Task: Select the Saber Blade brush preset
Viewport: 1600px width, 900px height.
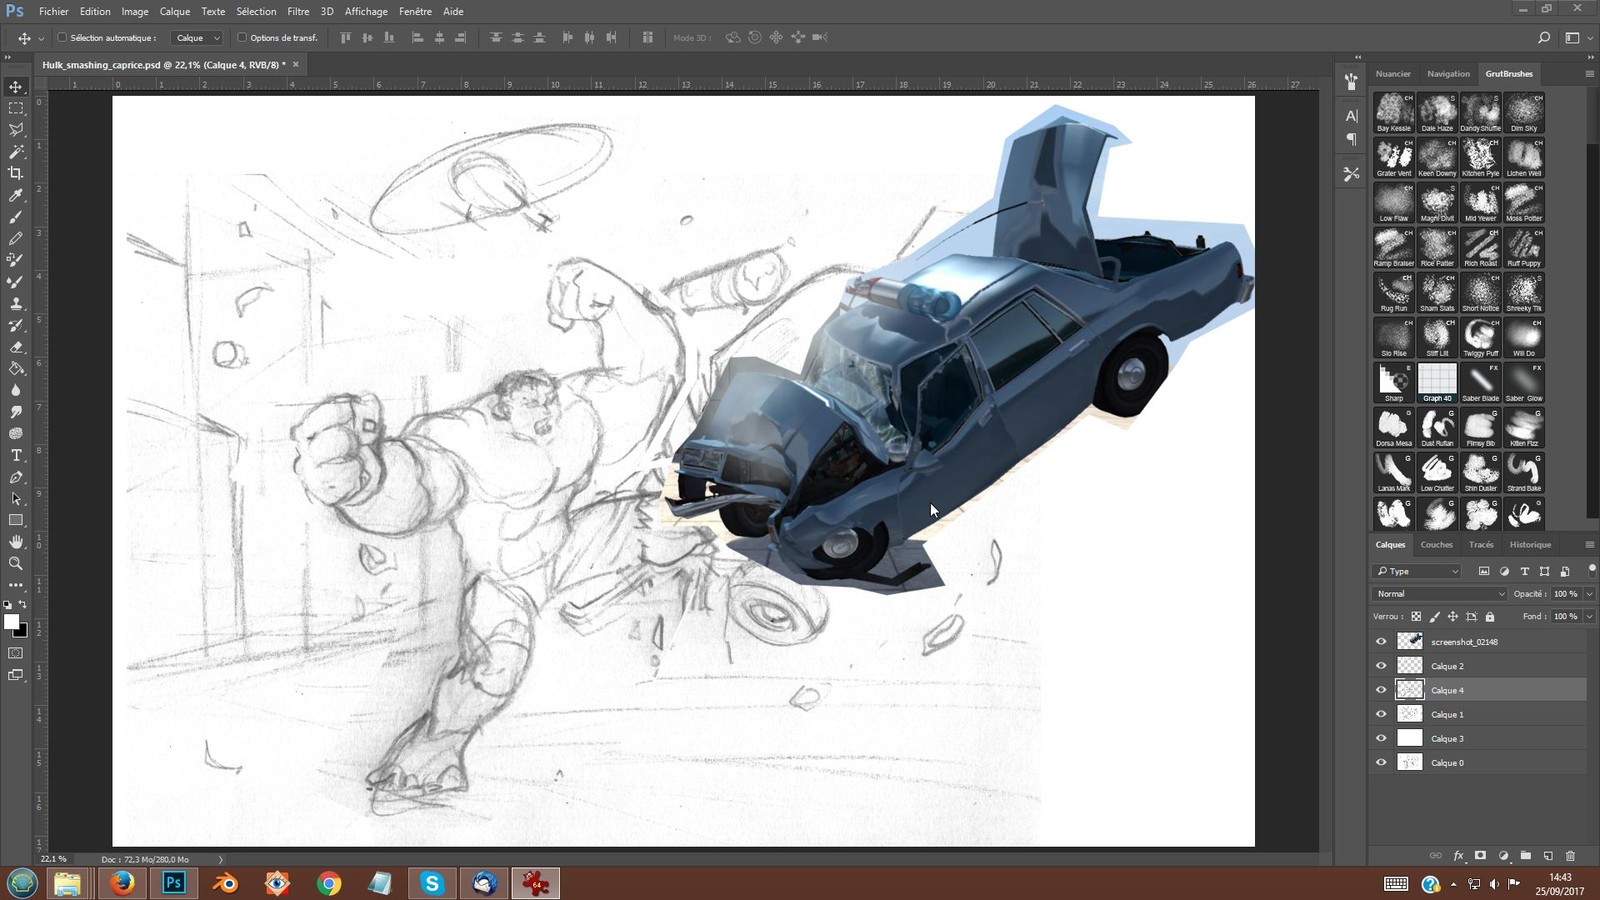Action: [1481, 383]
